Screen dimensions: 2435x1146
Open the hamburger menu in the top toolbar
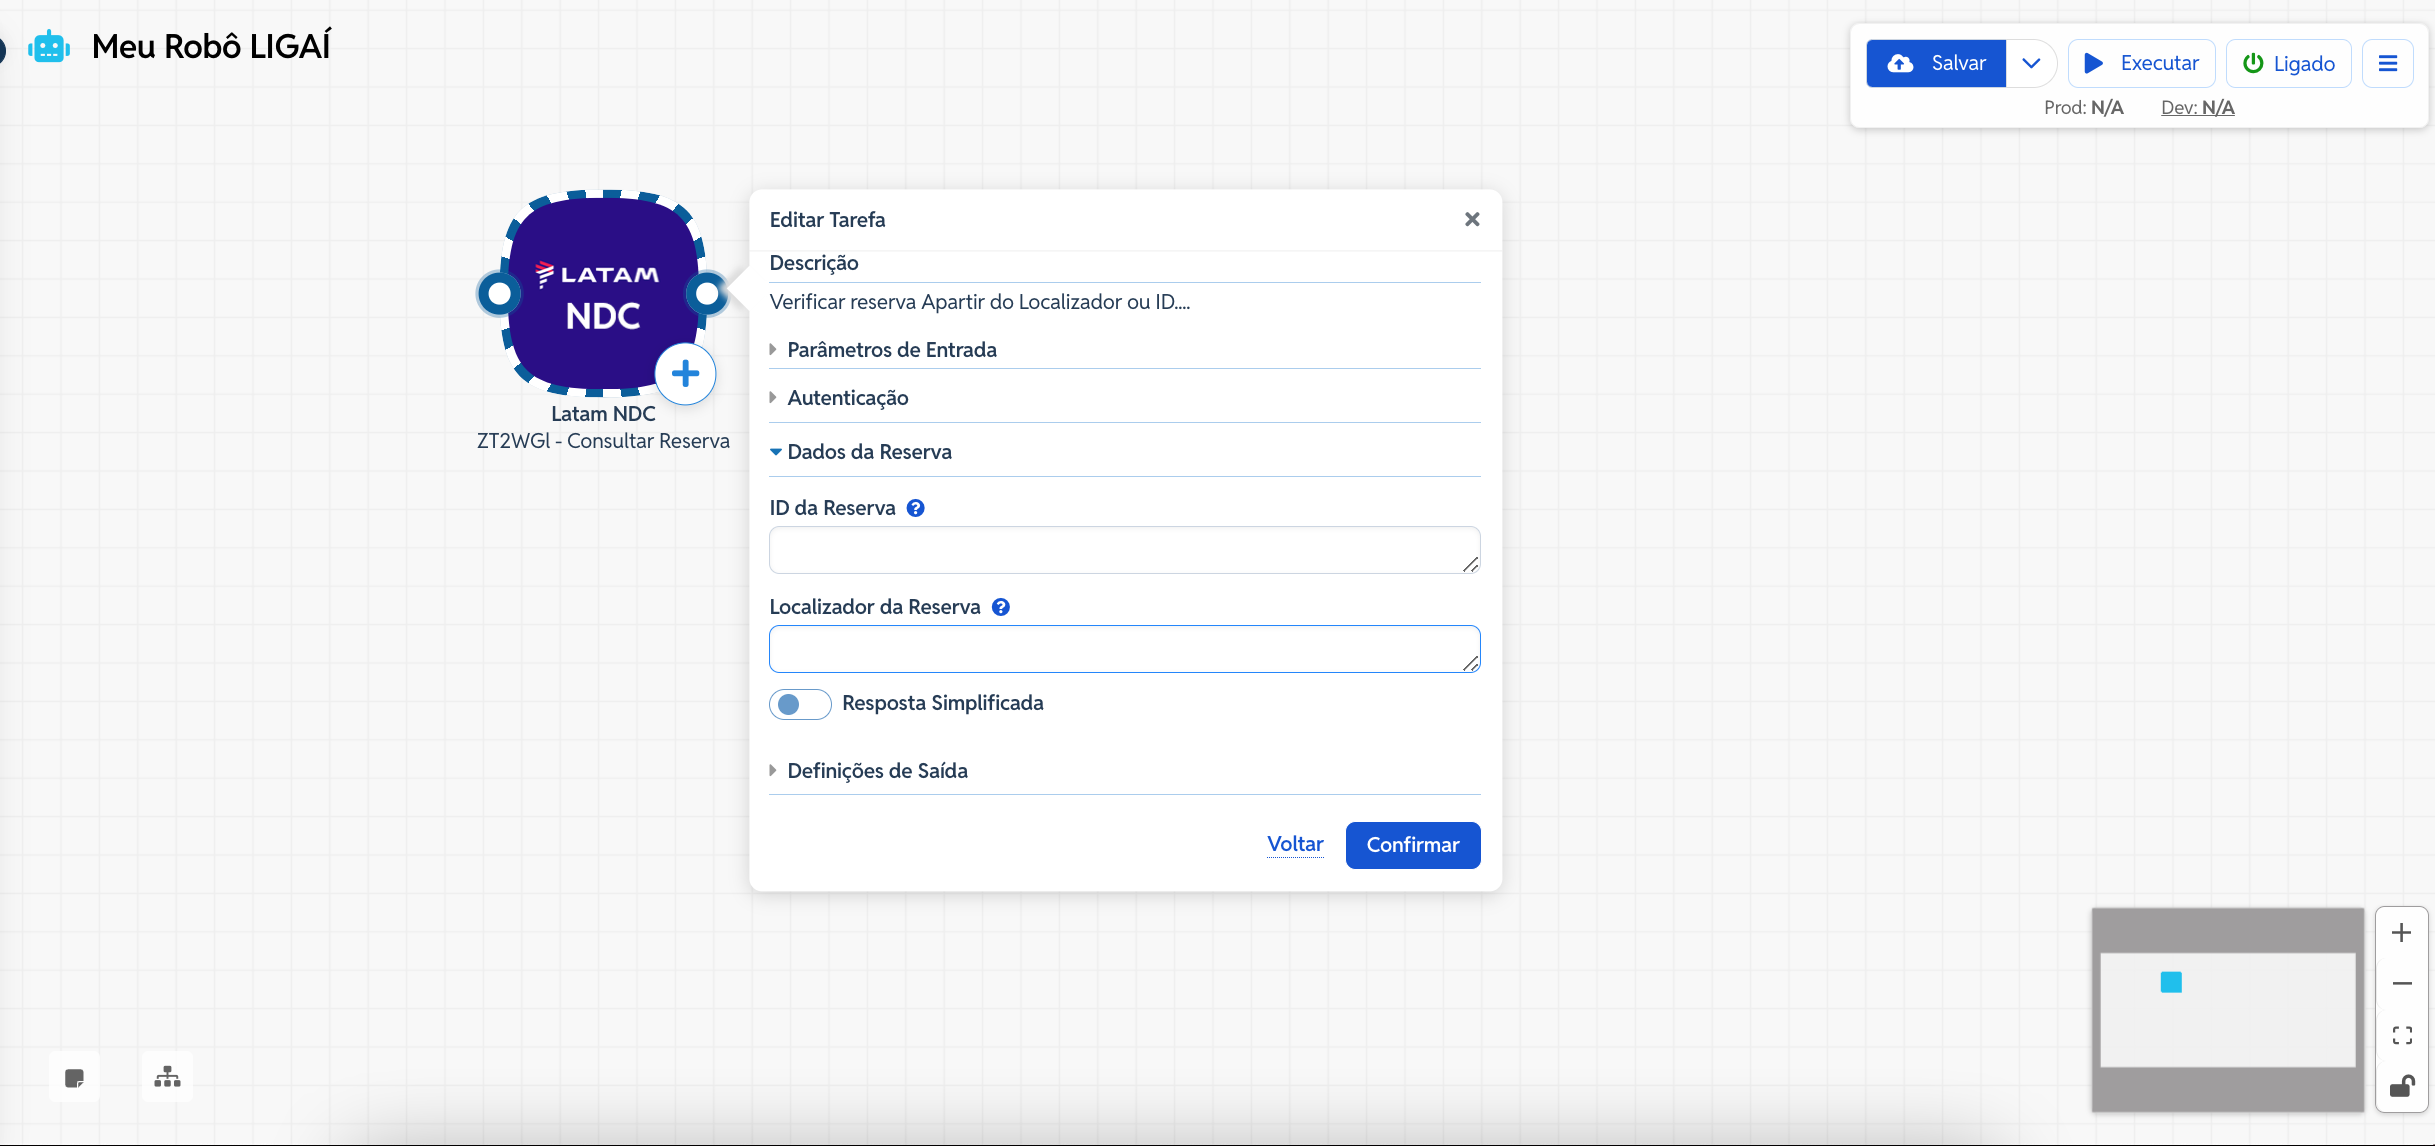2387,64
